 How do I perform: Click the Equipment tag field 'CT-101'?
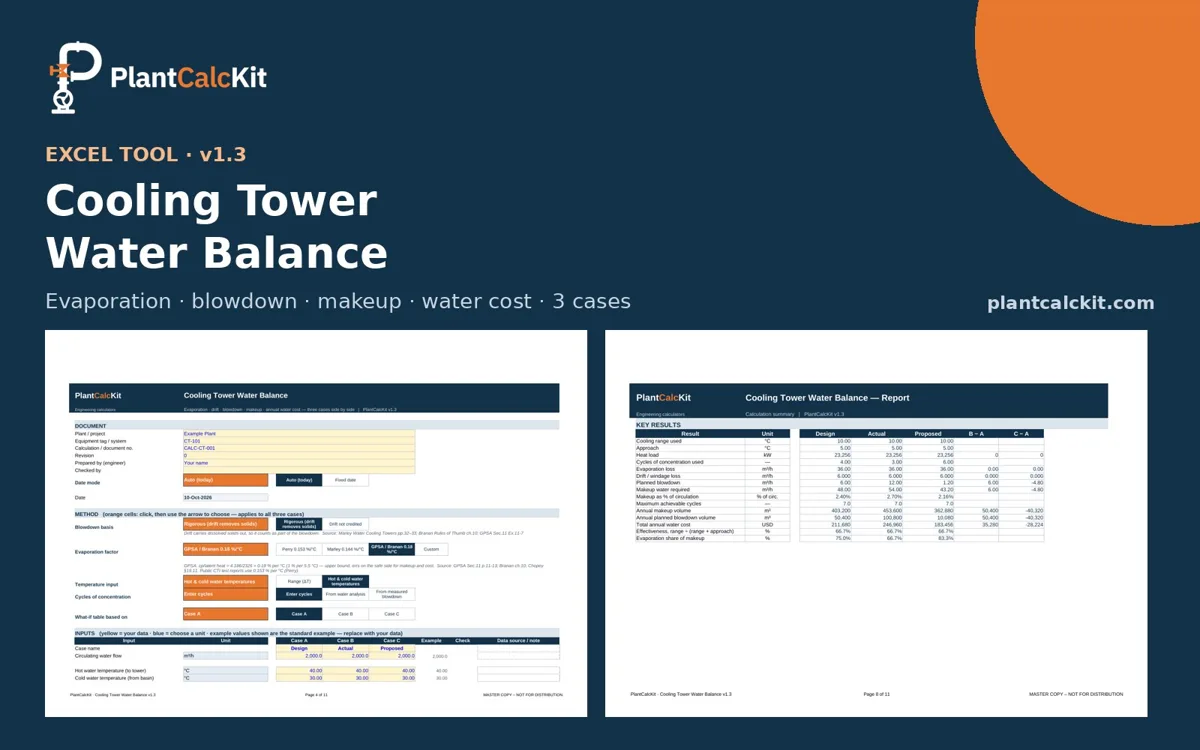point(298,441)
